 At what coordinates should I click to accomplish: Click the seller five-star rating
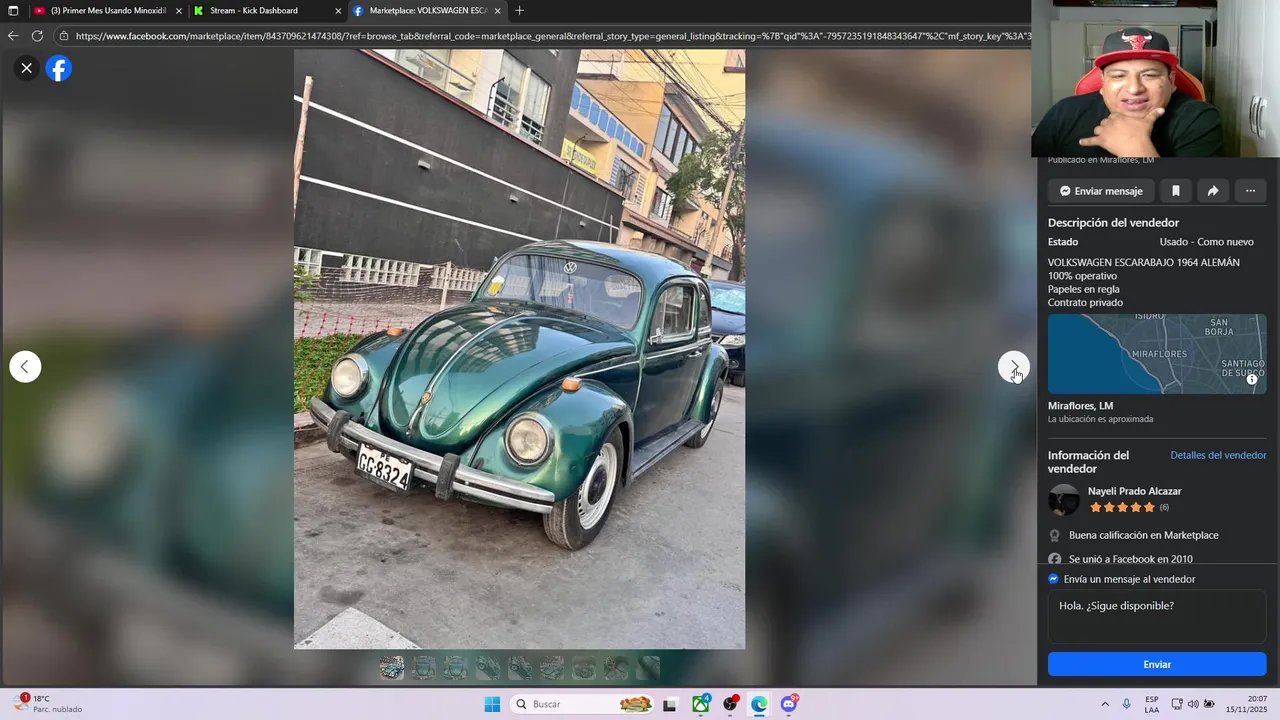[1122, 507]
